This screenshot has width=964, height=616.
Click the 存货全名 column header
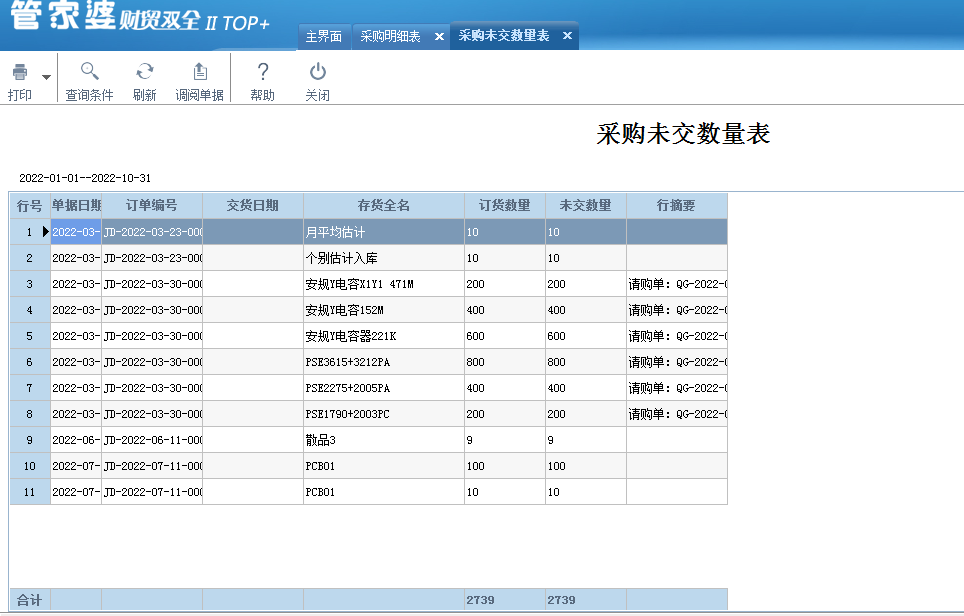384,204
